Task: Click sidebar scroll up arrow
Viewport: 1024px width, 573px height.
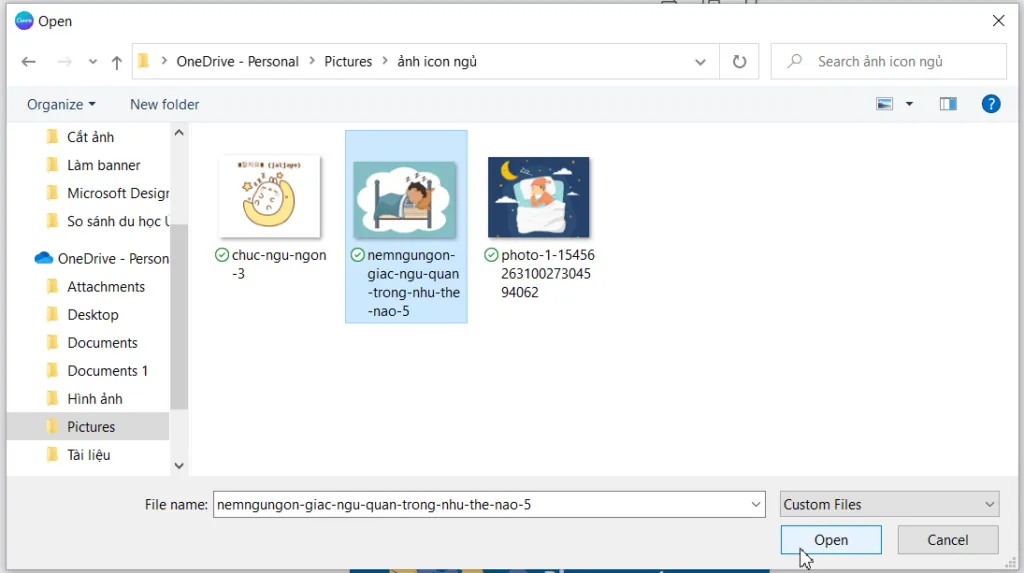Action: [179, 133]
